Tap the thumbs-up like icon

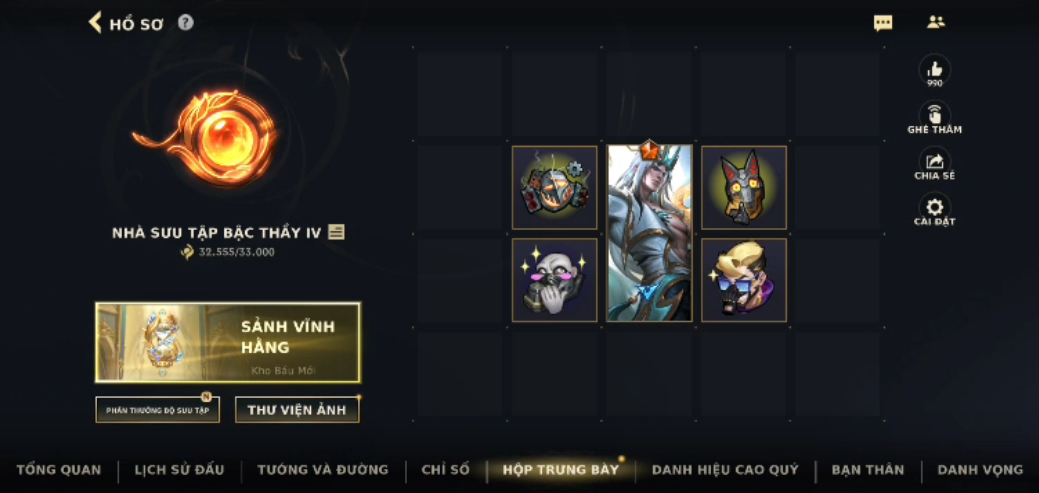click(934, 68)
